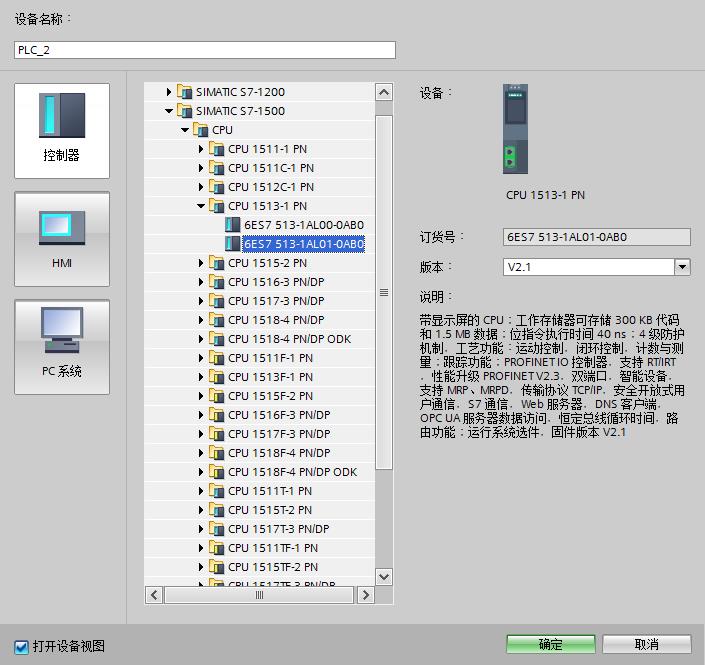
Task: Expand the CPU 1518F-4 PN/DP ODK node
Action: click(201, 472)
